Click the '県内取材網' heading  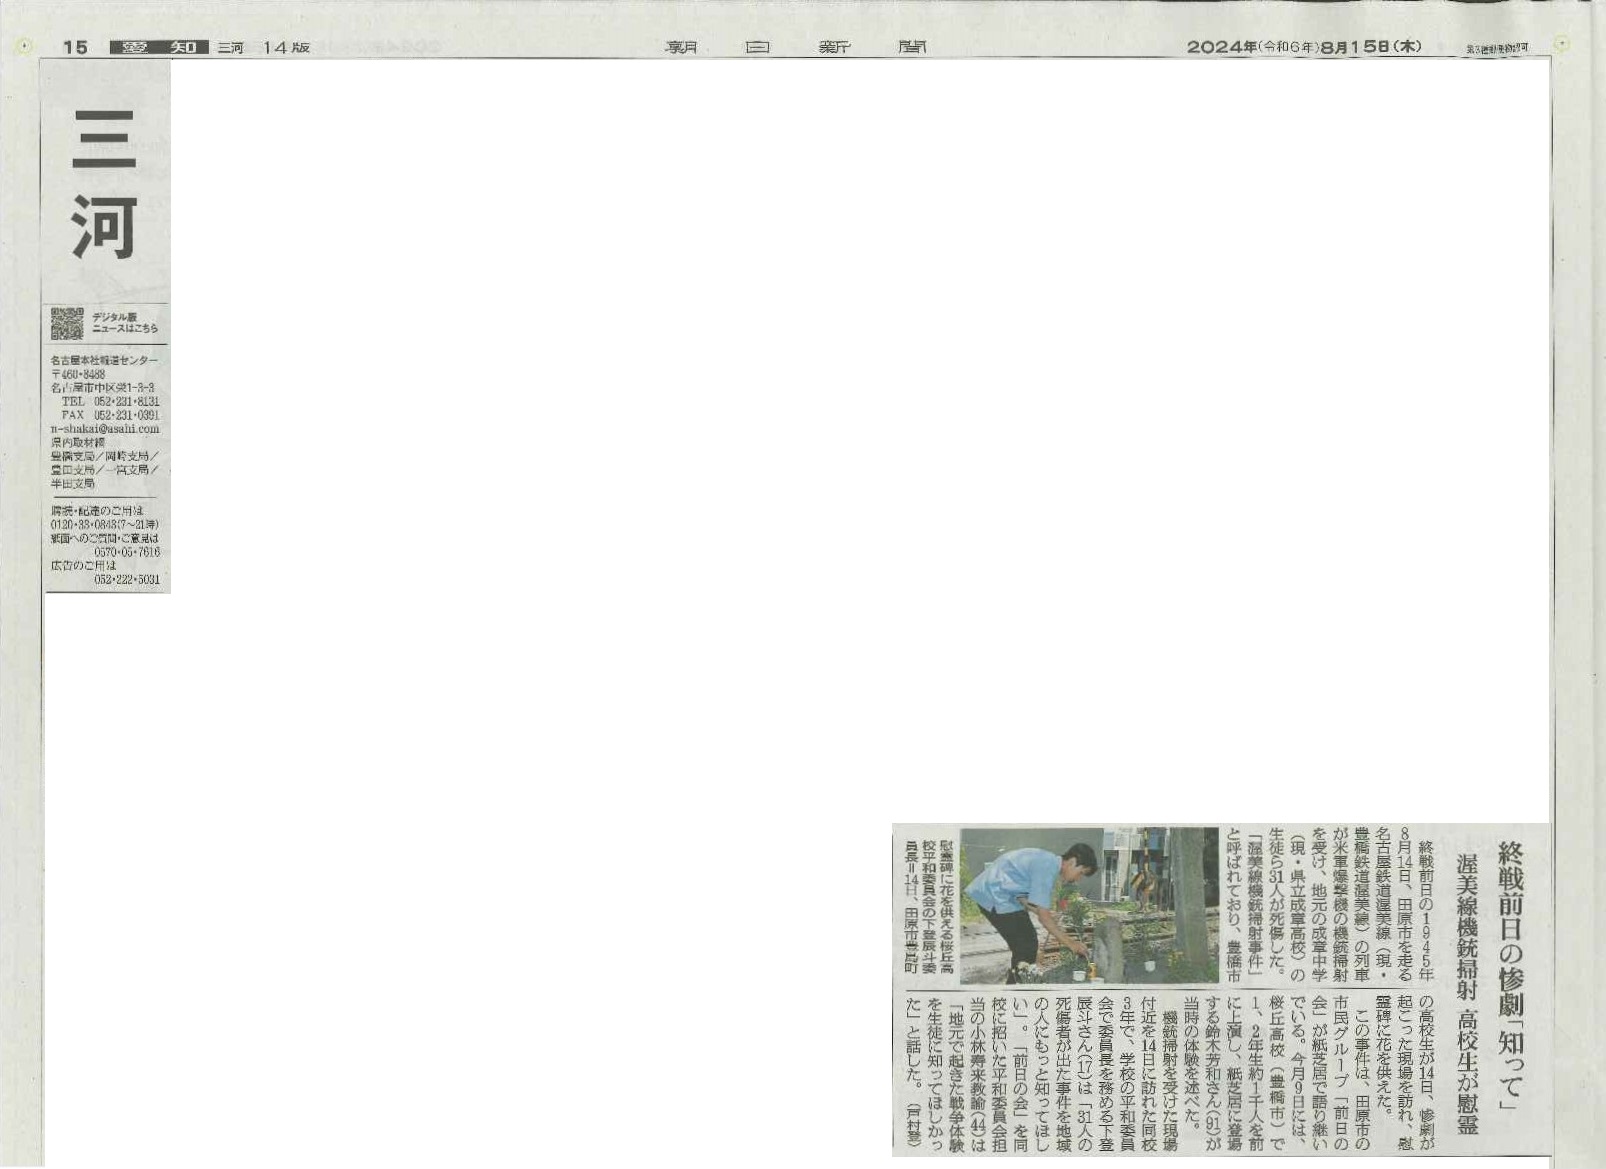point(78,442)
